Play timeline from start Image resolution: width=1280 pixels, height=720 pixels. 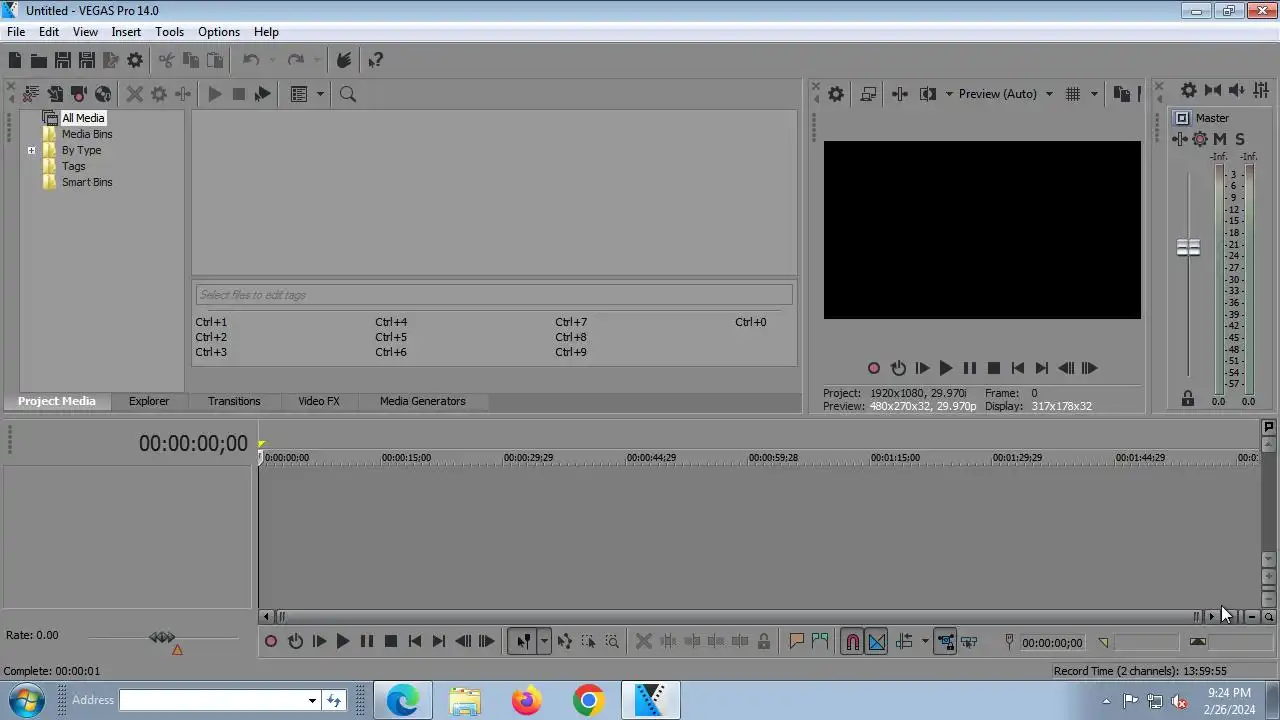[x=319, y=642]
